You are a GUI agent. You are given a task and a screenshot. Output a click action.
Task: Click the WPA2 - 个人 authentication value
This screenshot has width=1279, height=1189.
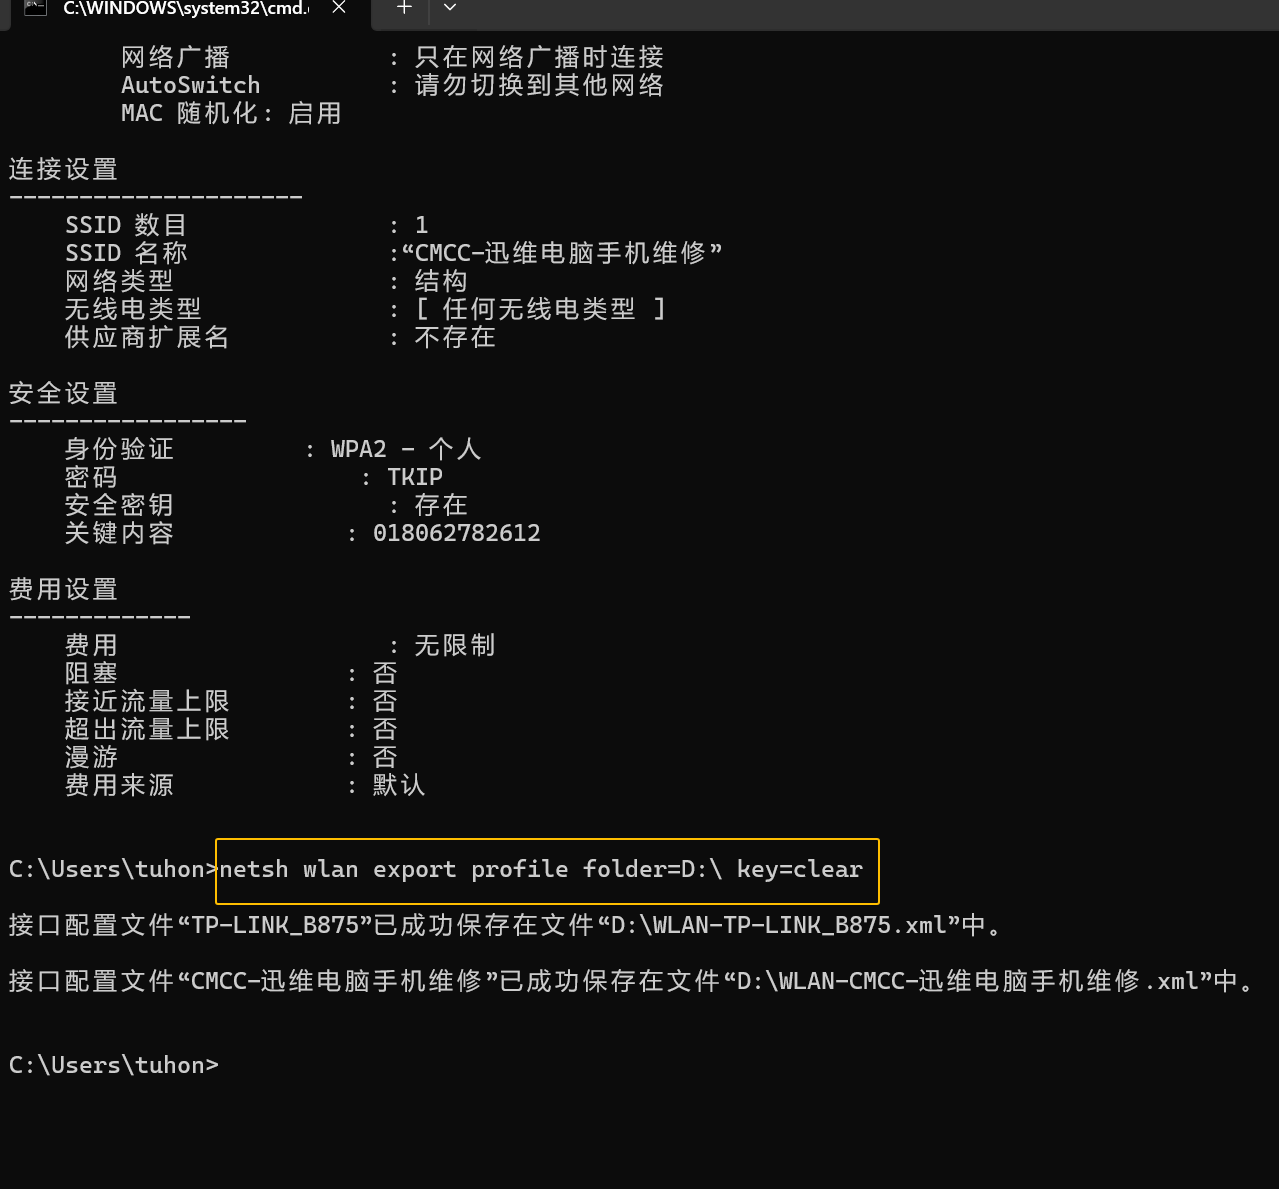pyautogui.click(x=406, y=449)
